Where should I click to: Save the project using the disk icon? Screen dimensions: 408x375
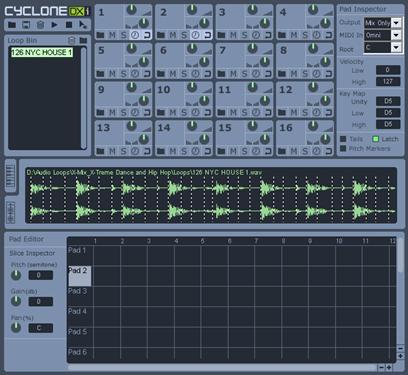(x=26, y=25)
